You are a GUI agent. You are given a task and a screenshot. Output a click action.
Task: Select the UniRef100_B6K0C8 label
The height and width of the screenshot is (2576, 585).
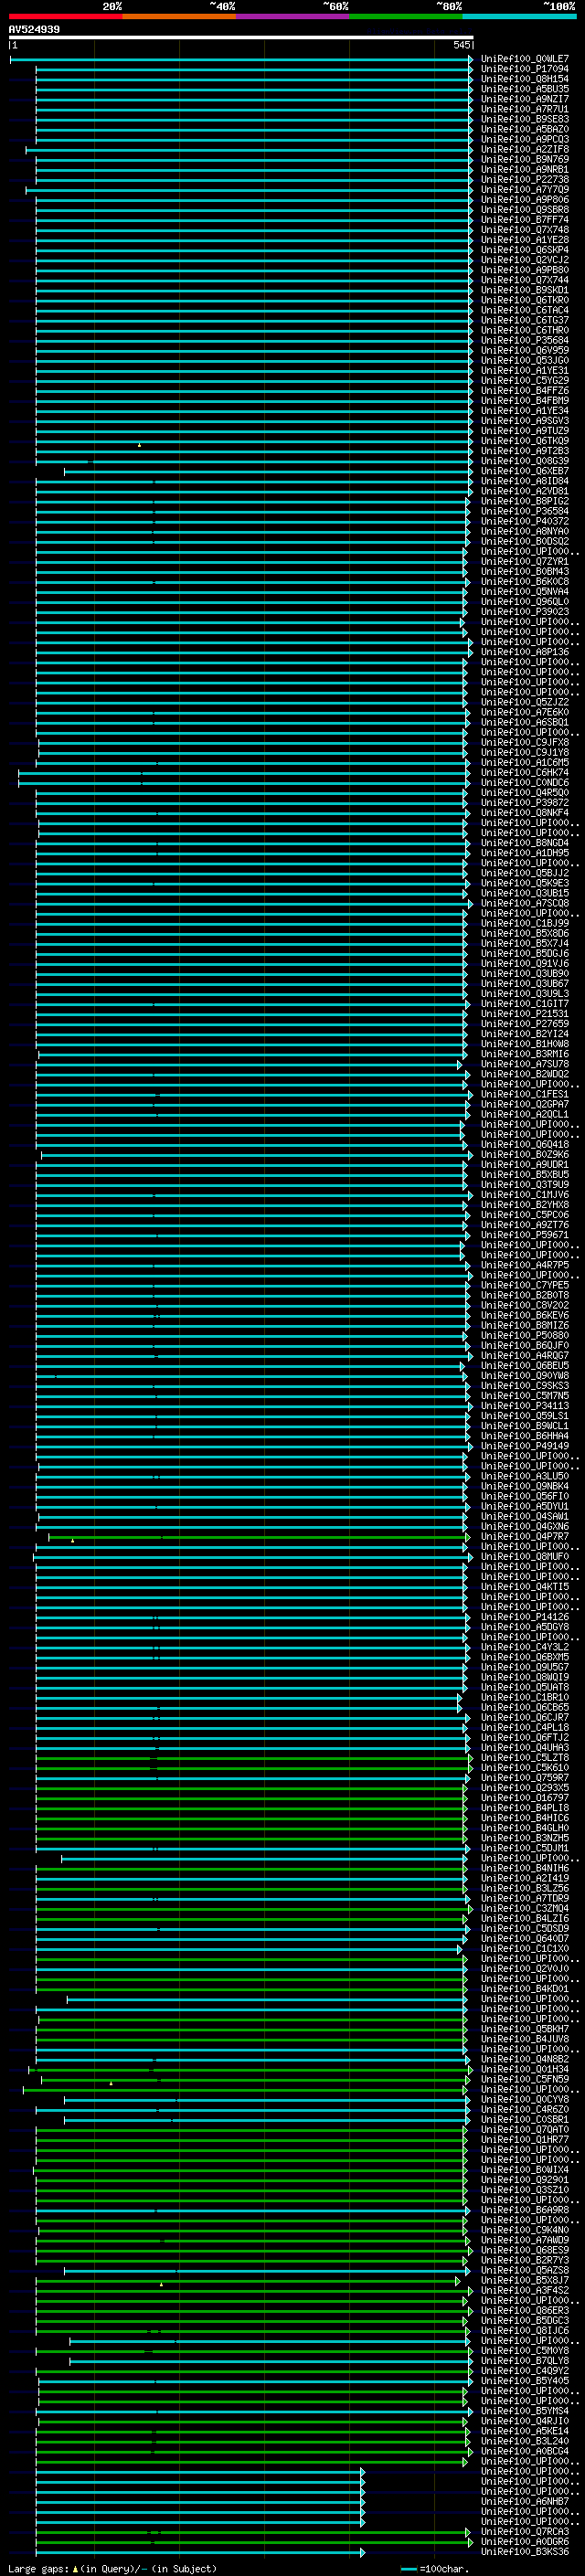tap(524, 581)
